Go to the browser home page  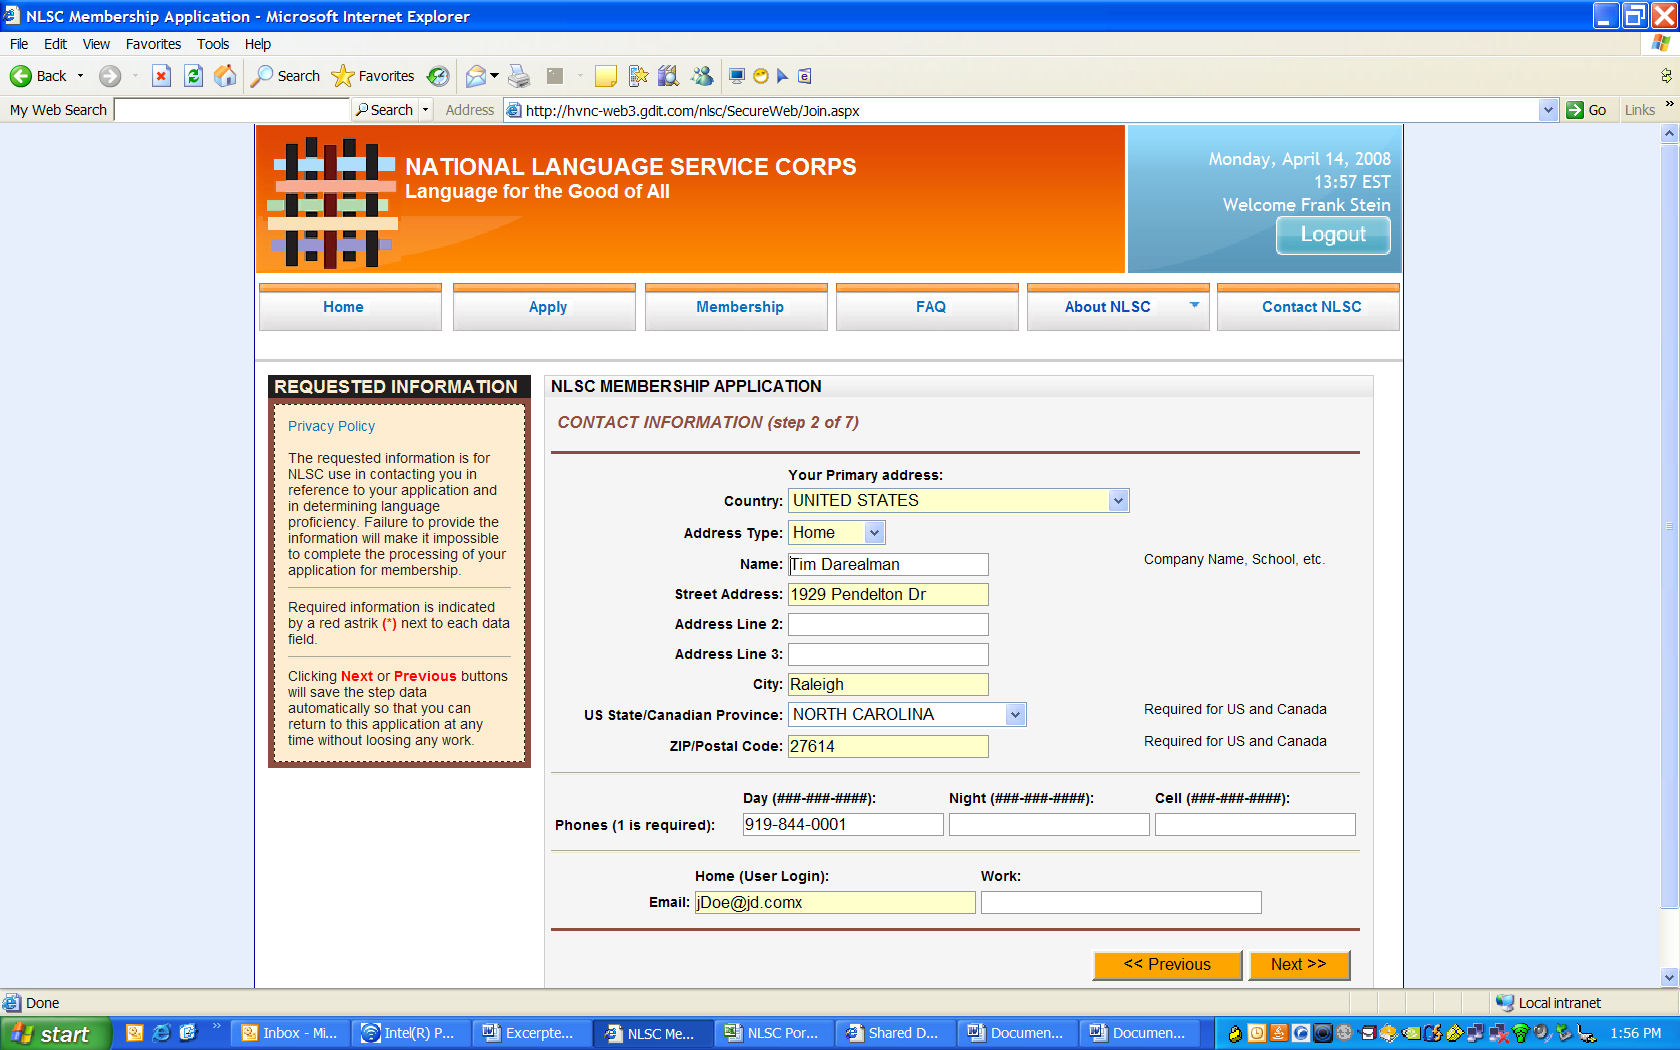pyautogui.click(x=226, y=76)
